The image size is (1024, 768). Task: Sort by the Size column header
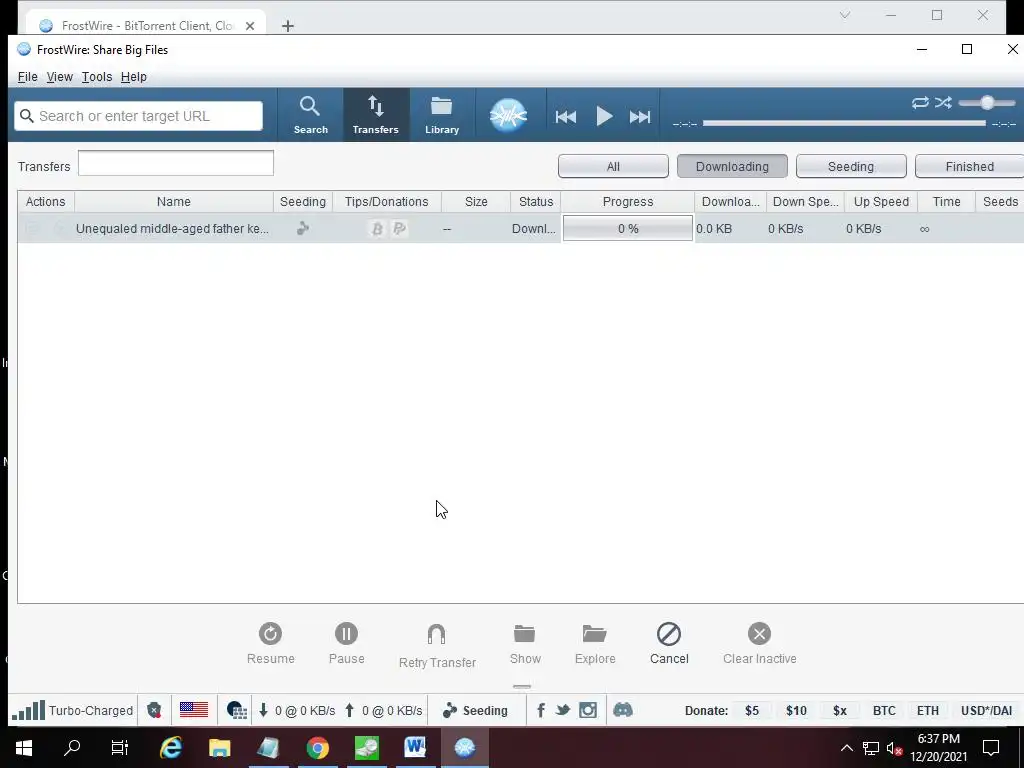pyautogui.click(x=476, y=202)
